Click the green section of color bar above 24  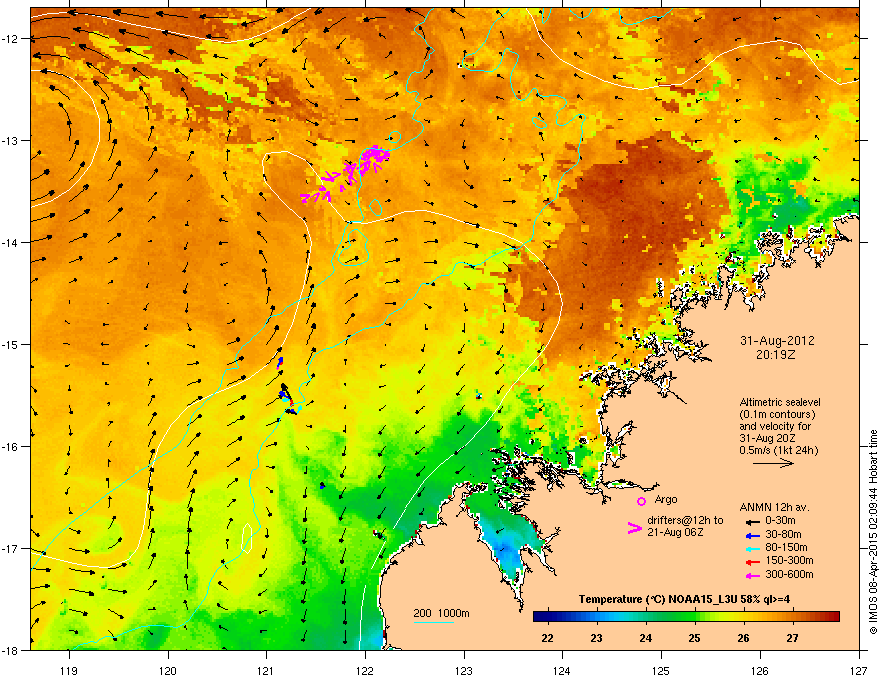point(645,616)
